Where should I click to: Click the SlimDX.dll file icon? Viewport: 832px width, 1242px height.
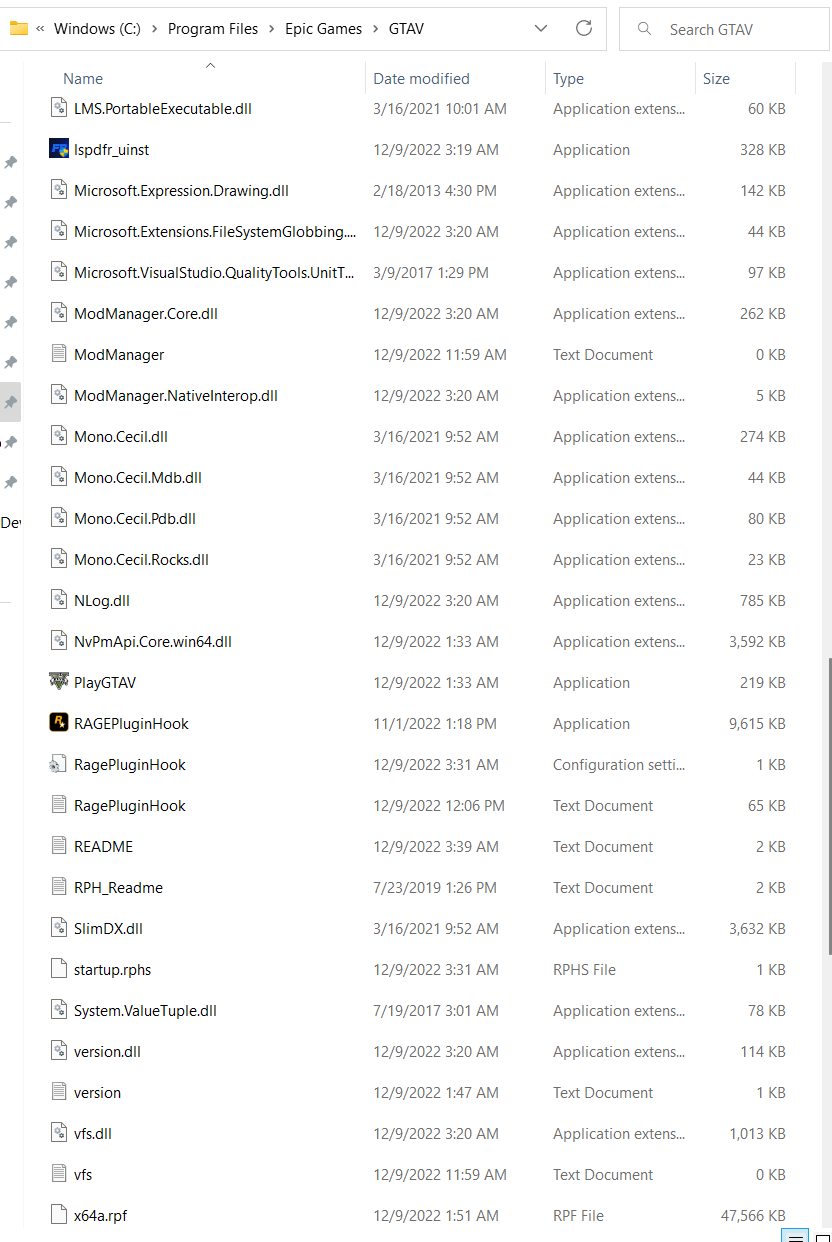click(59, 928)
